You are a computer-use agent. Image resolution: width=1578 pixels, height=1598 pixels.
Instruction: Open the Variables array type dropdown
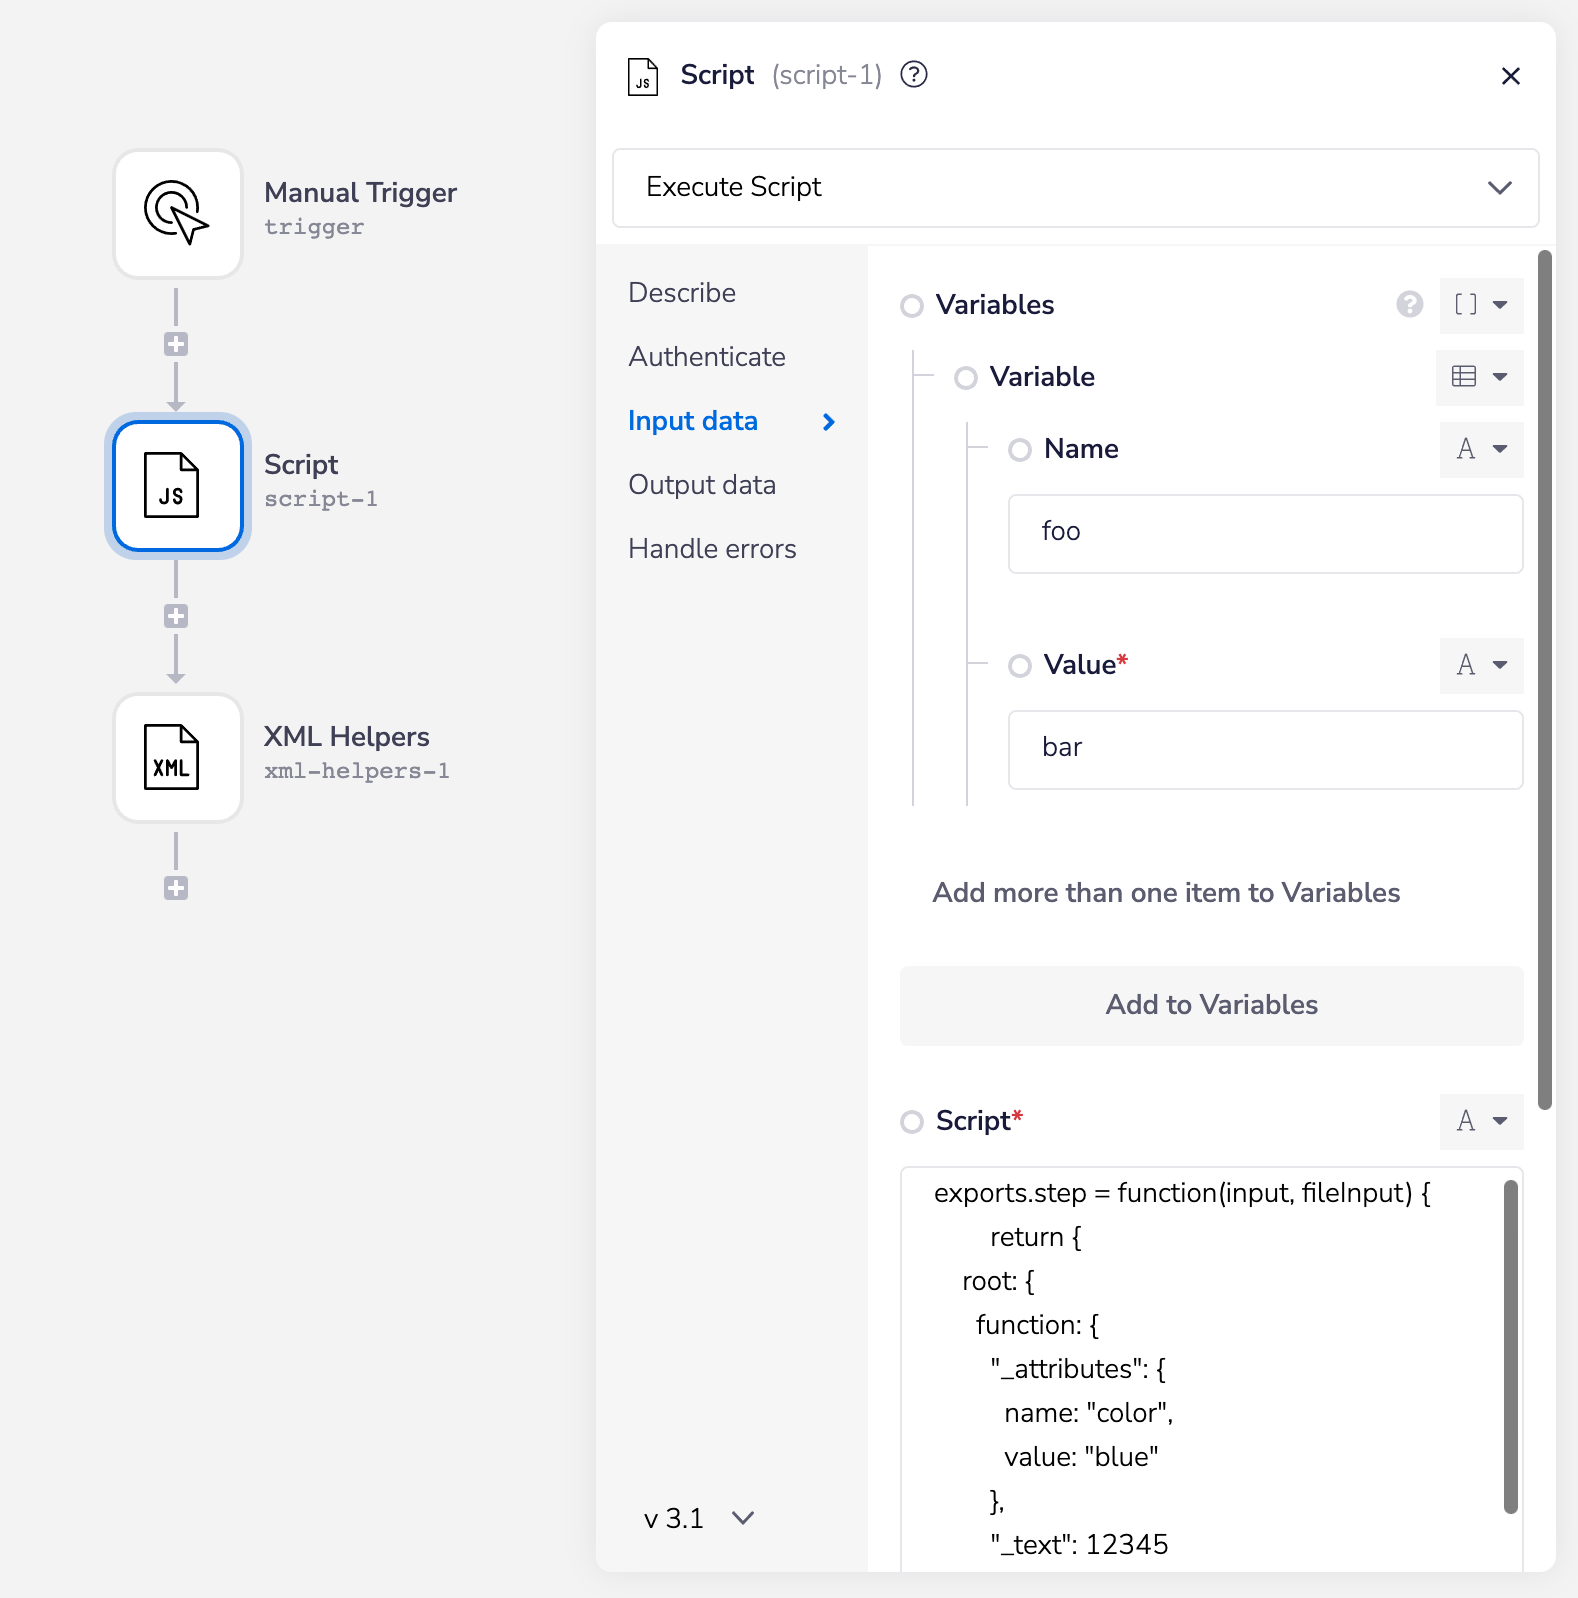tap(1481, 305)
